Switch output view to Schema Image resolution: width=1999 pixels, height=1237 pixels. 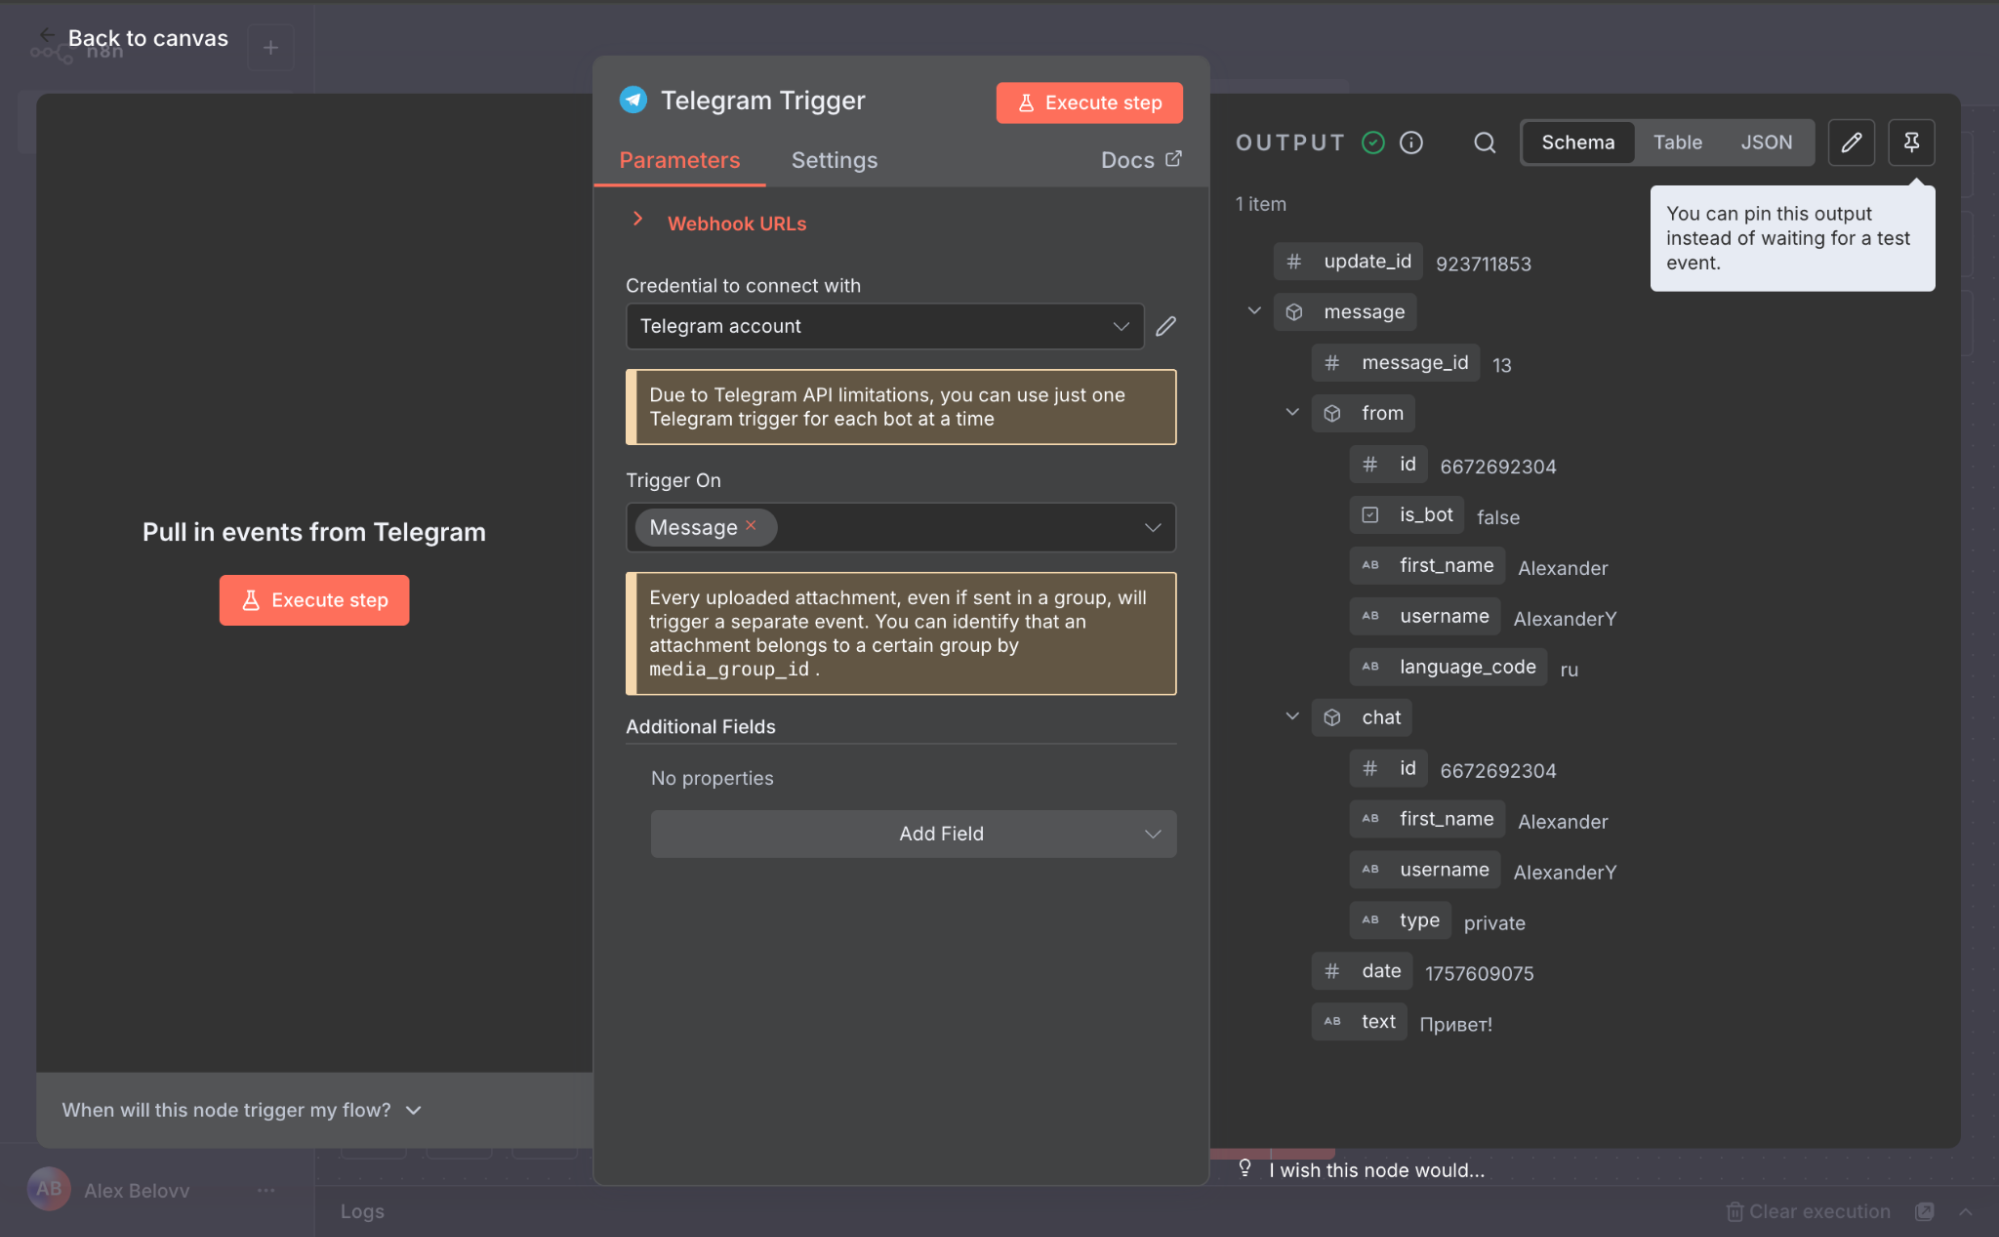1577,142
